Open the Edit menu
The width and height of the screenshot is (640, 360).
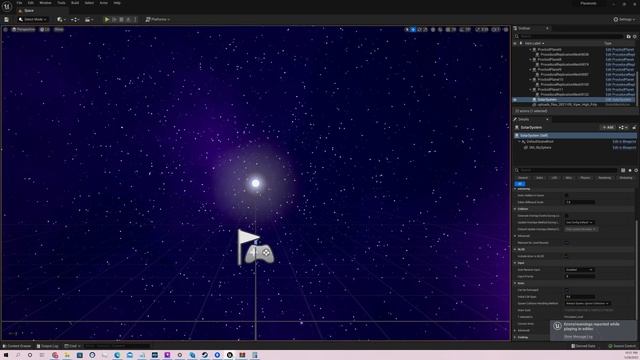(31, 3)
